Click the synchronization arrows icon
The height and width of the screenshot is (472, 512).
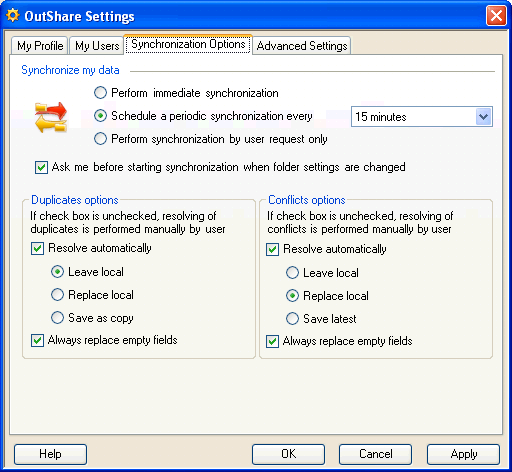(51, 117)
